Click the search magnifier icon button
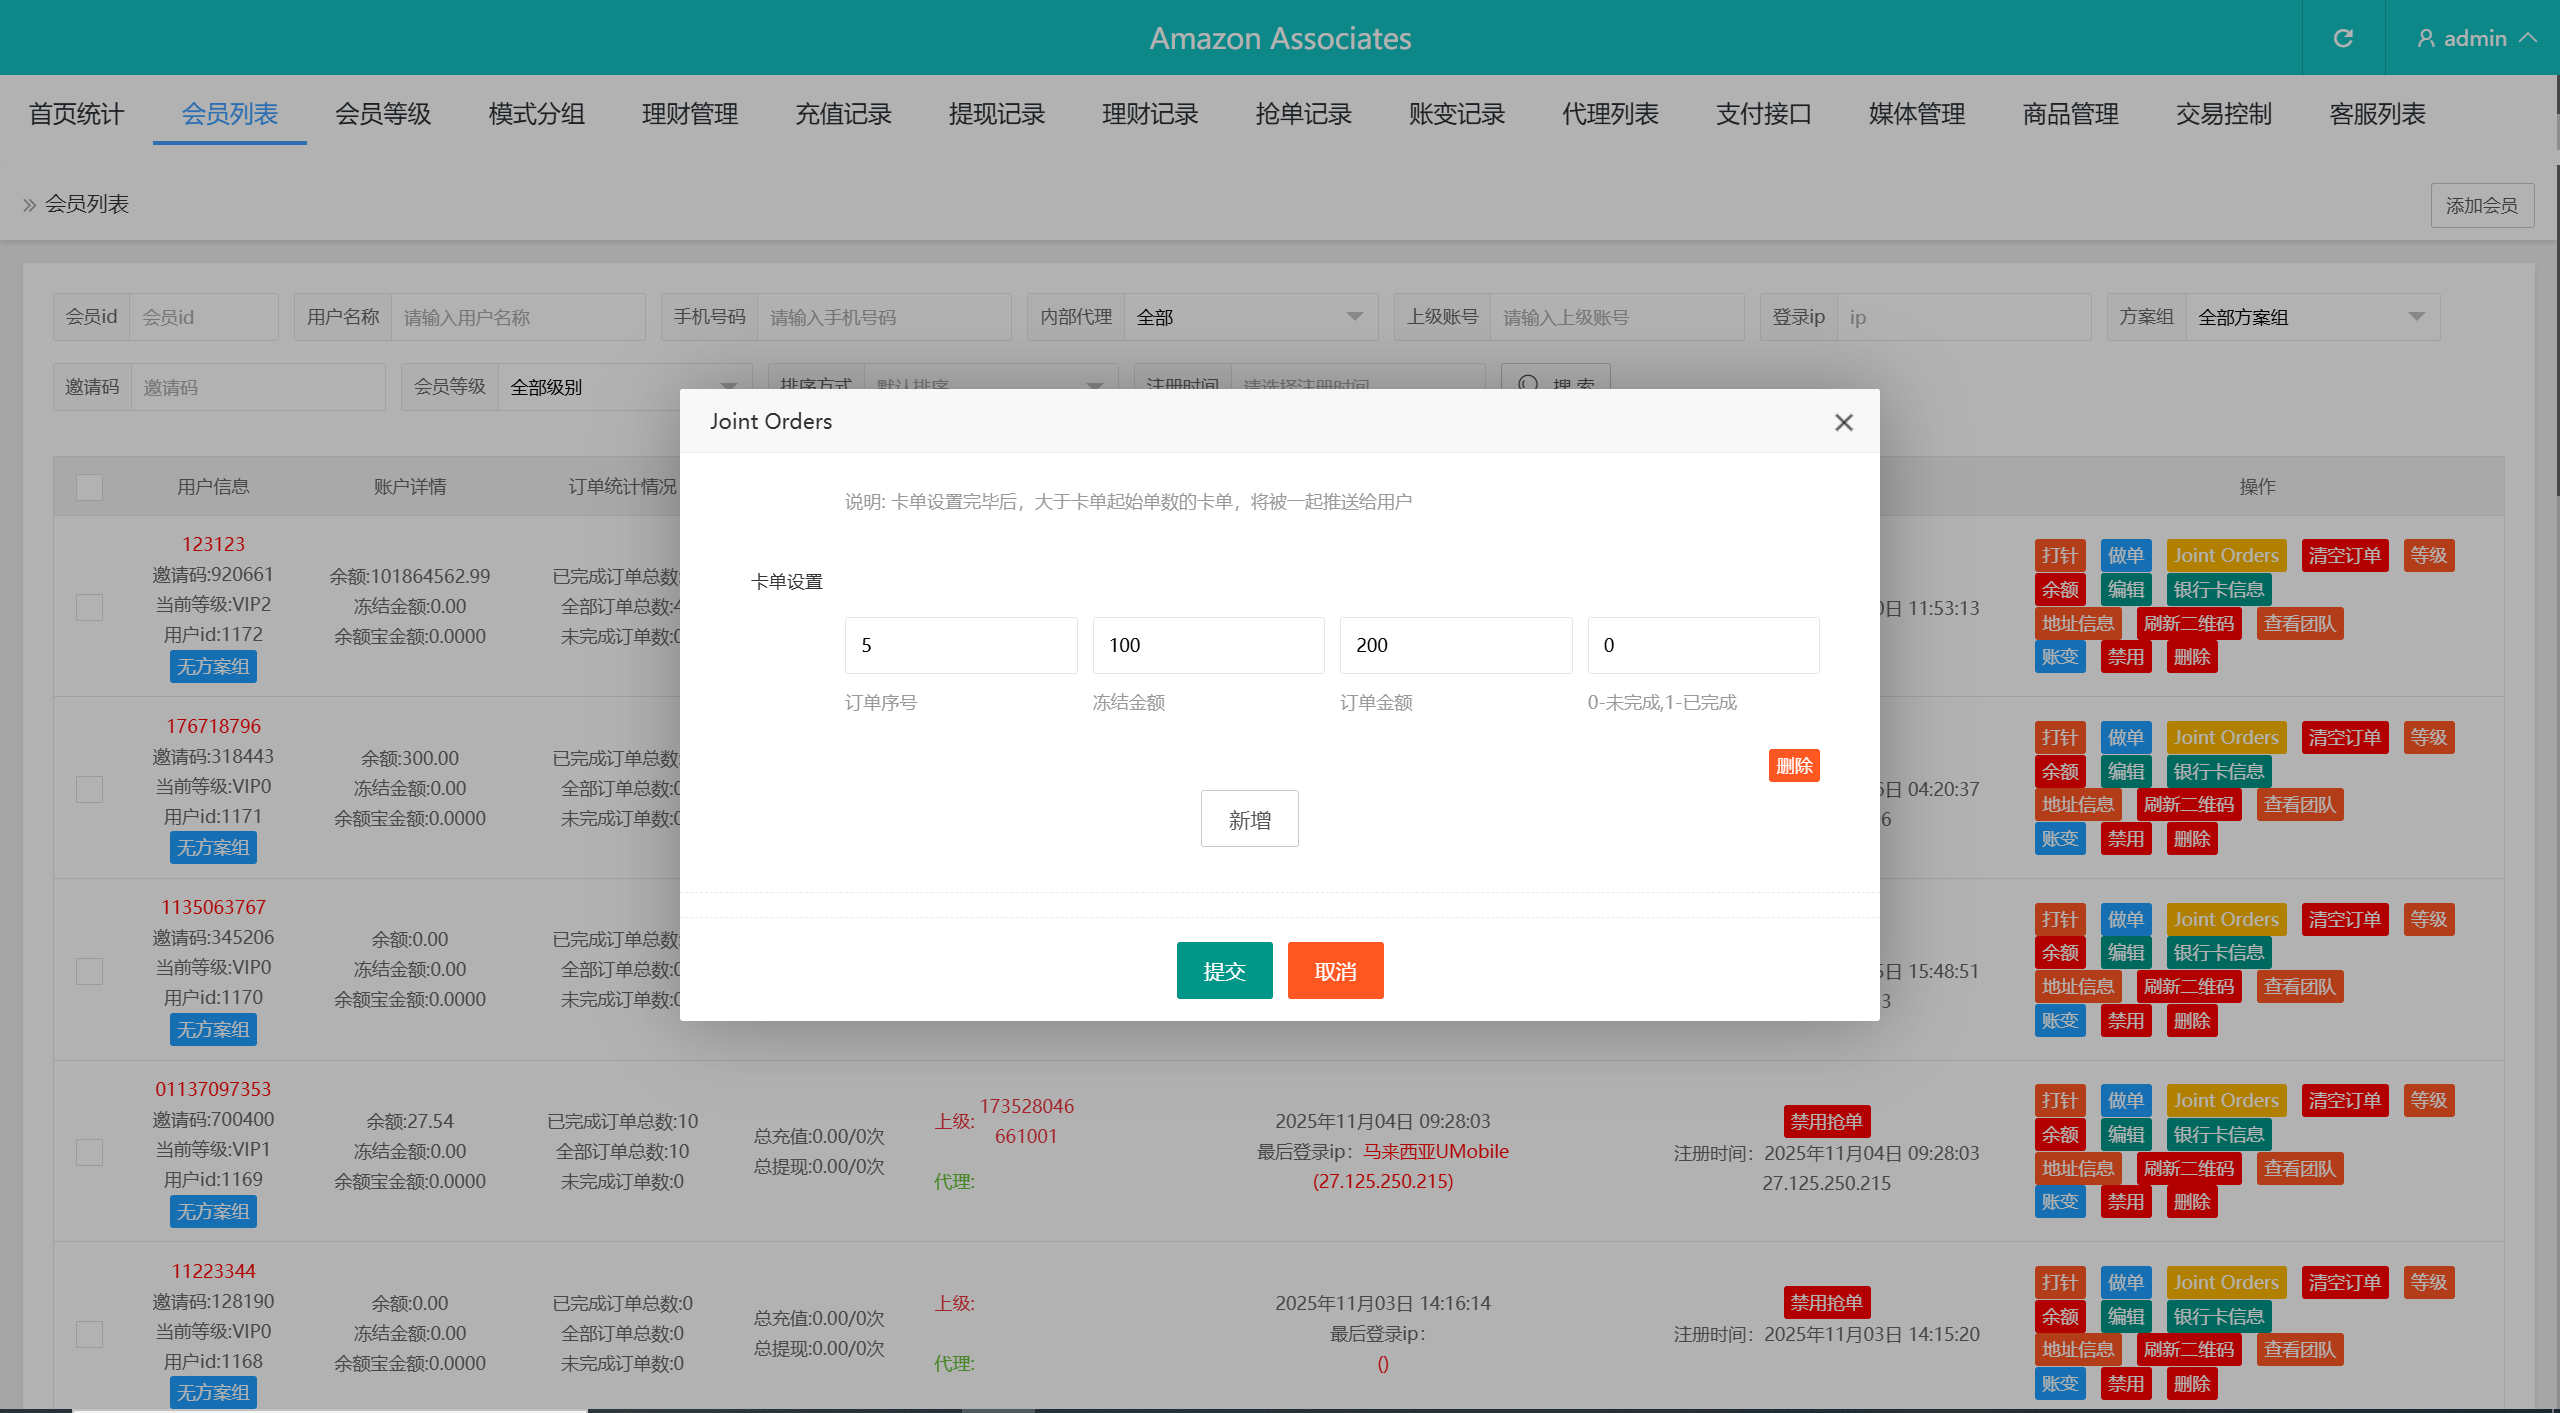The width and height of the screenshot is (2560, 1413). [1529, 382]
